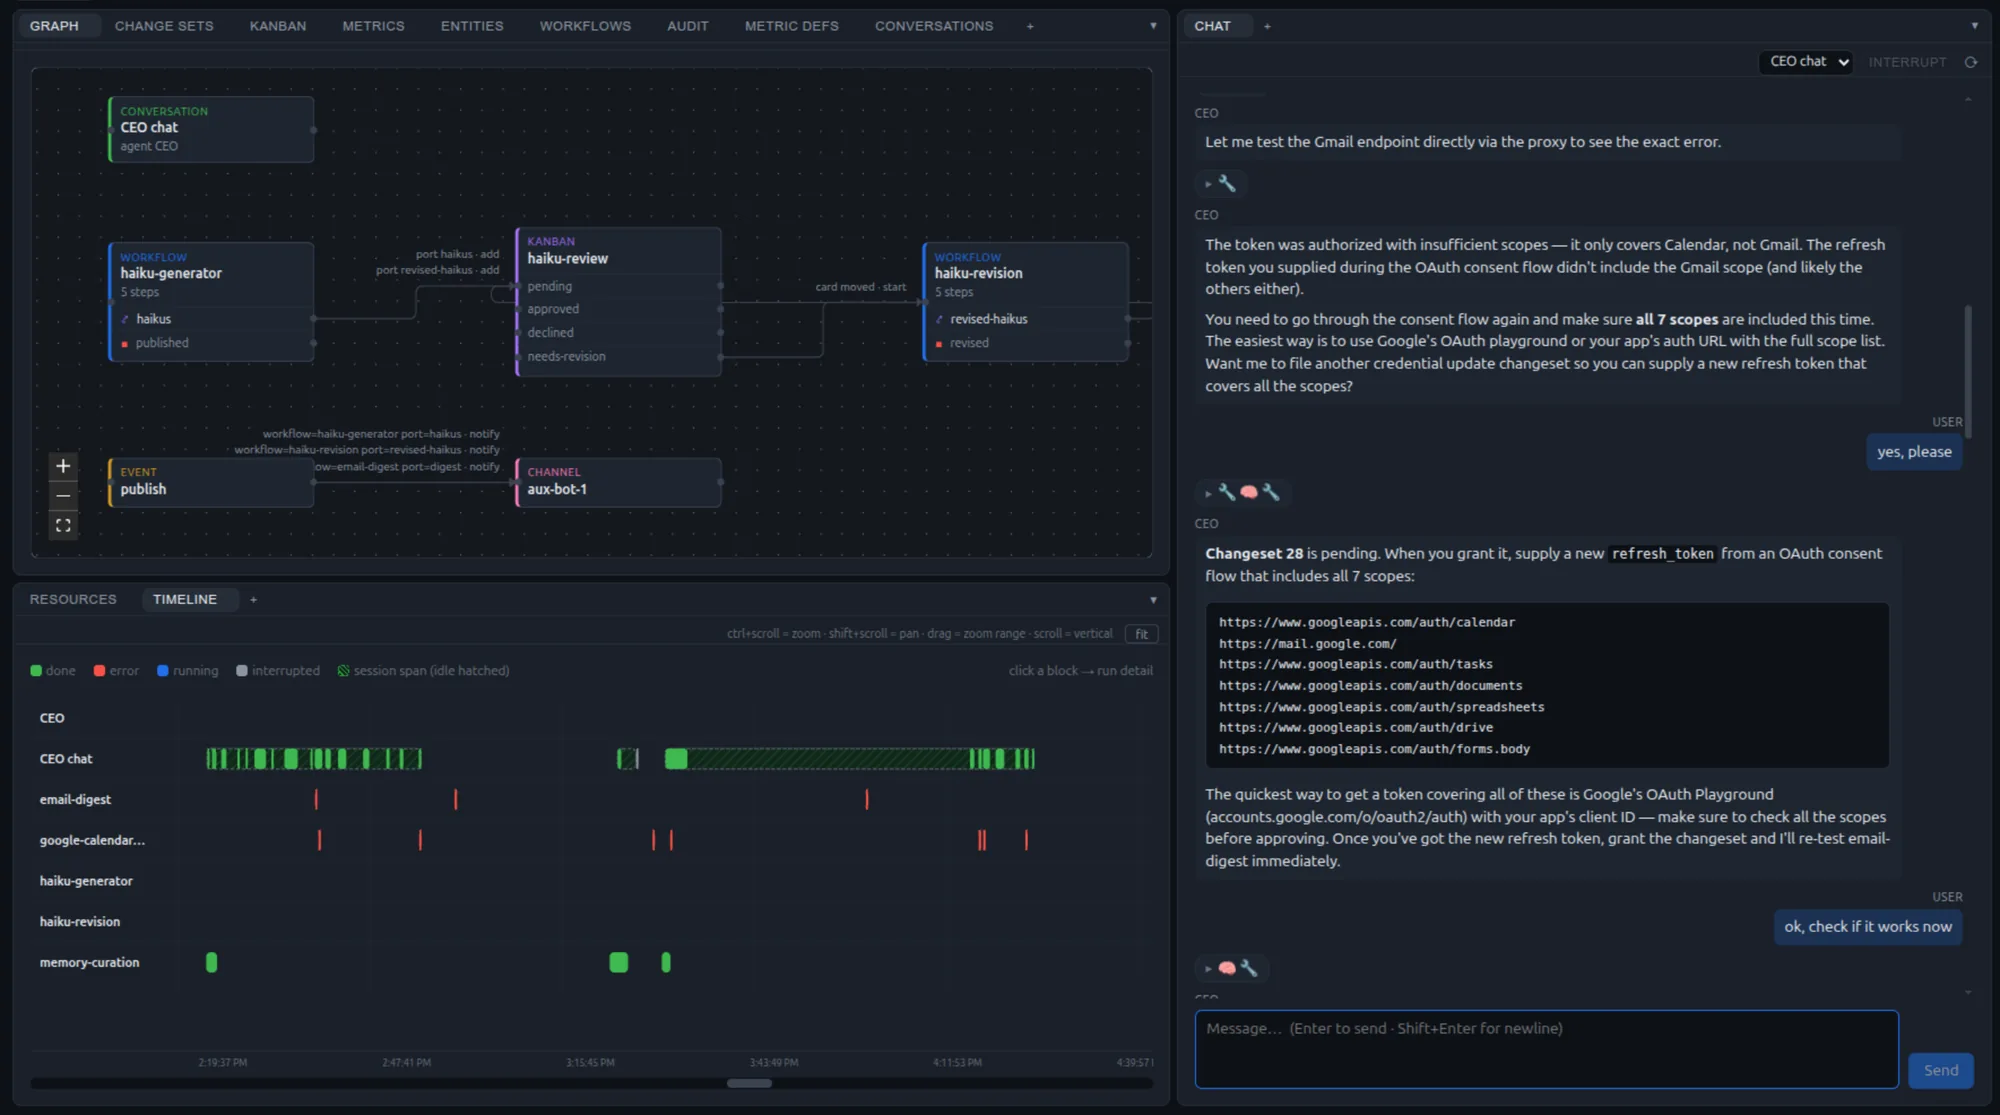Click the red icon beside 'revised' in haiku-revision
The height and width of the screenshot is (1115, 2000).
[939, 343]
